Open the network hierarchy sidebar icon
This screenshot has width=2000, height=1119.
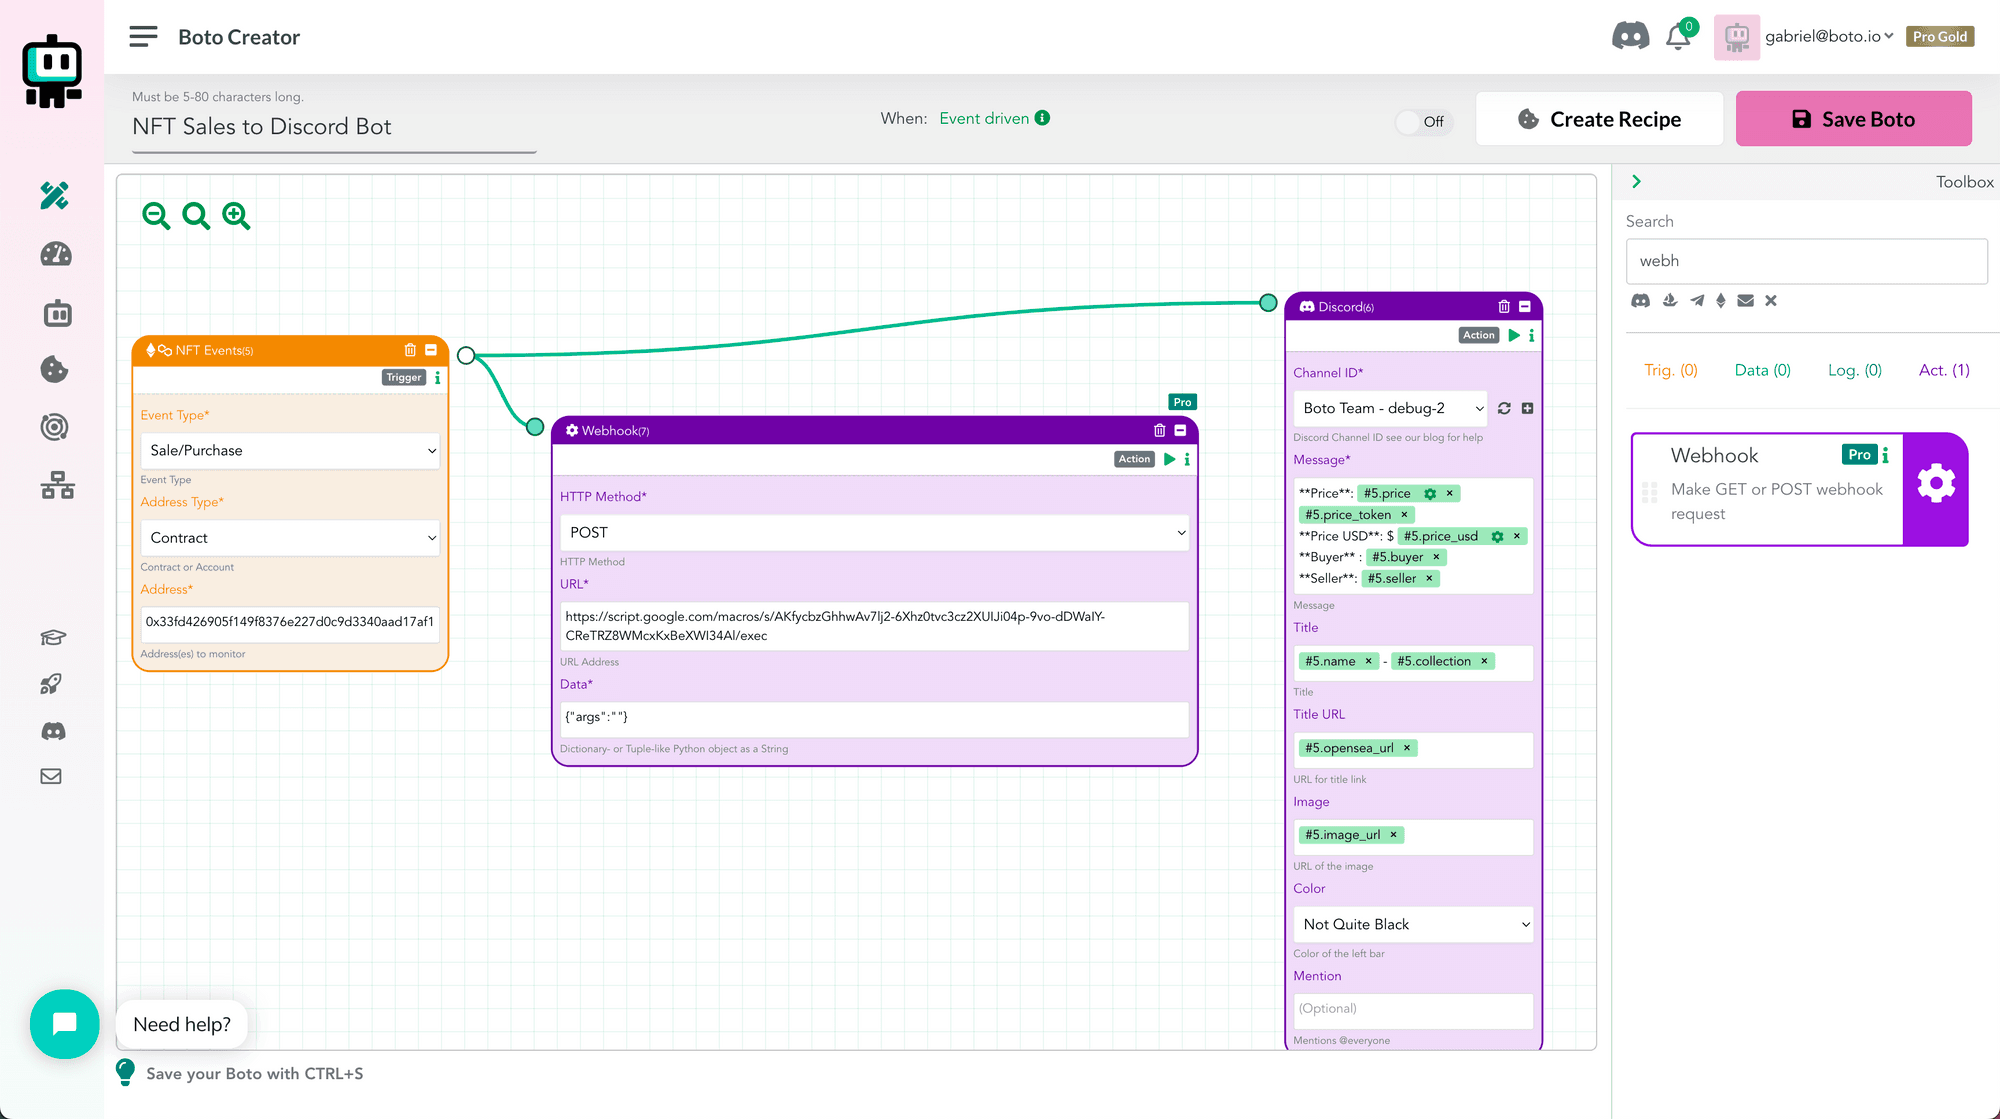tap(57, 486)
